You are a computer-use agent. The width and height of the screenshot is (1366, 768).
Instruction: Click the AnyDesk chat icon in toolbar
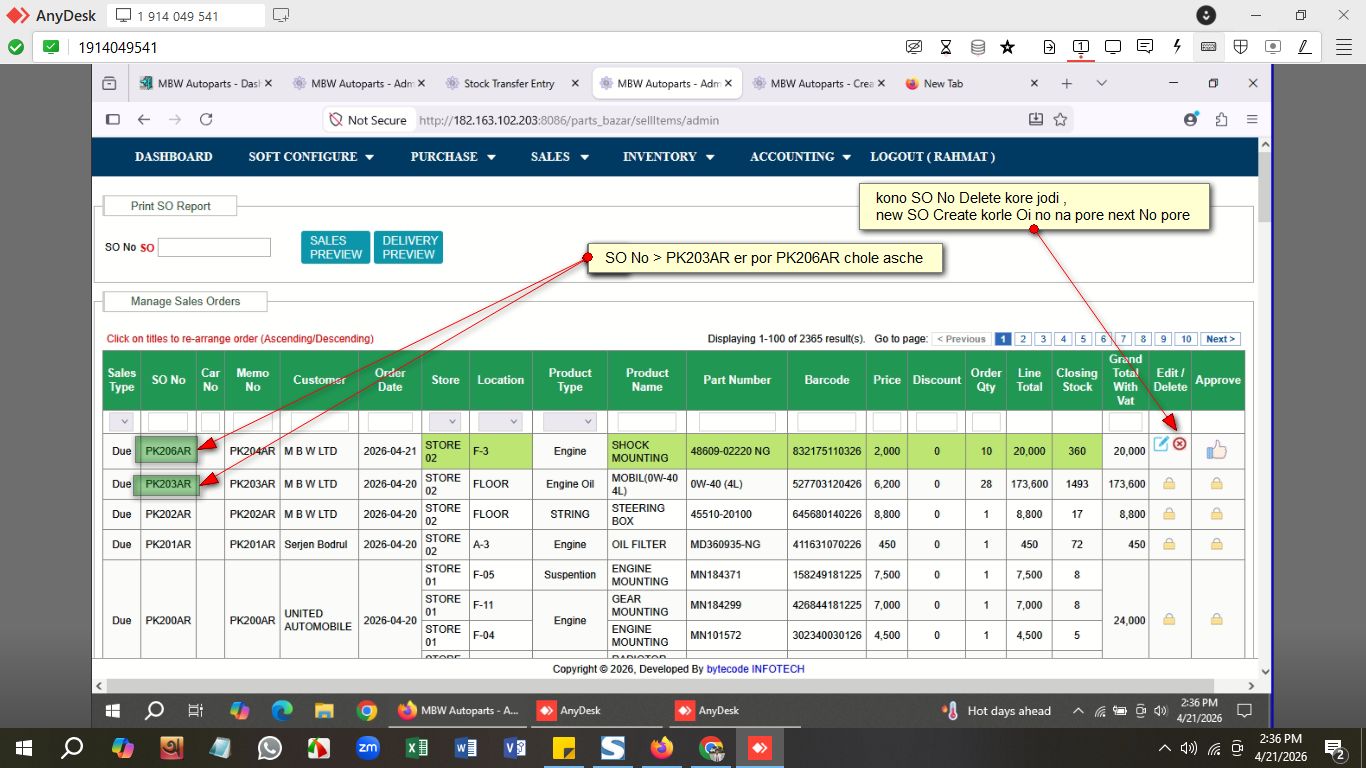click(1145, 47)
